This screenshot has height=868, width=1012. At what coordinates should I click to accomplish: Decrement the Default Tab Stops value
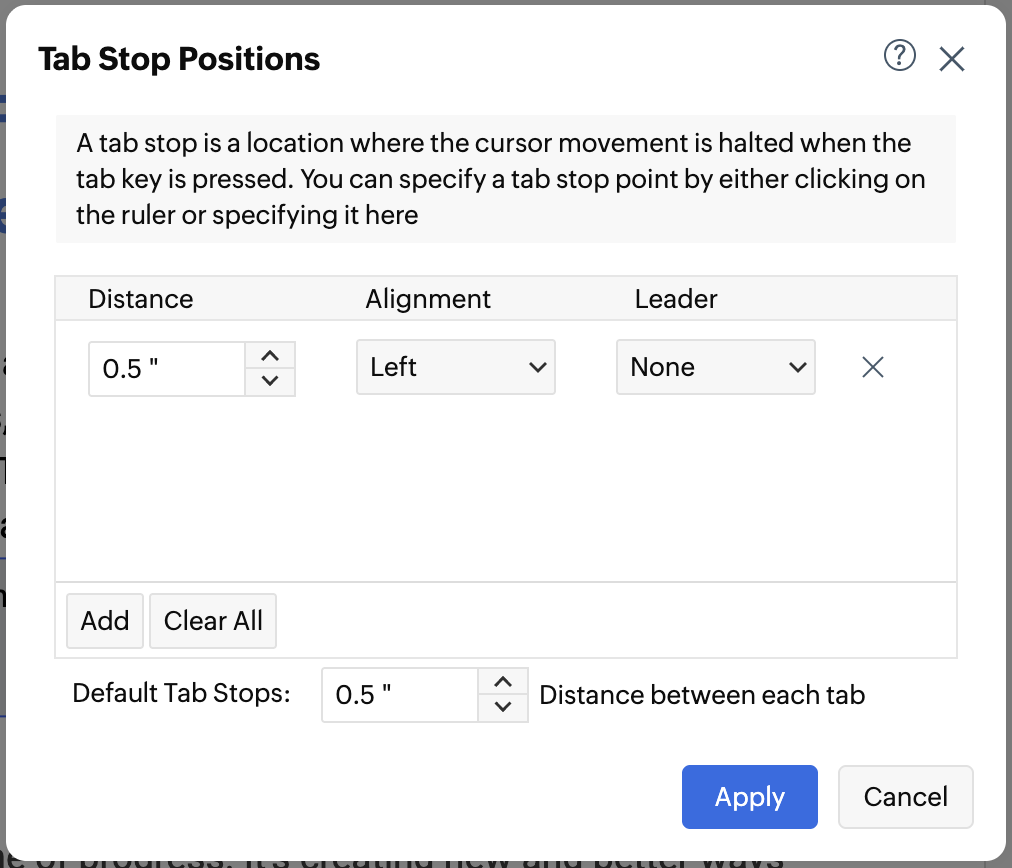503,708
